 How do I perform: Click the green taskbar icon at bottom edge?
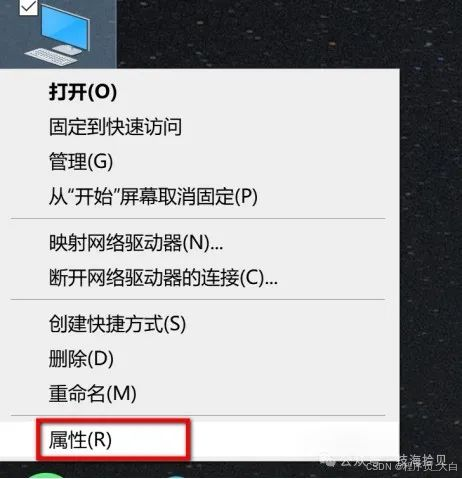coord(47,476)
